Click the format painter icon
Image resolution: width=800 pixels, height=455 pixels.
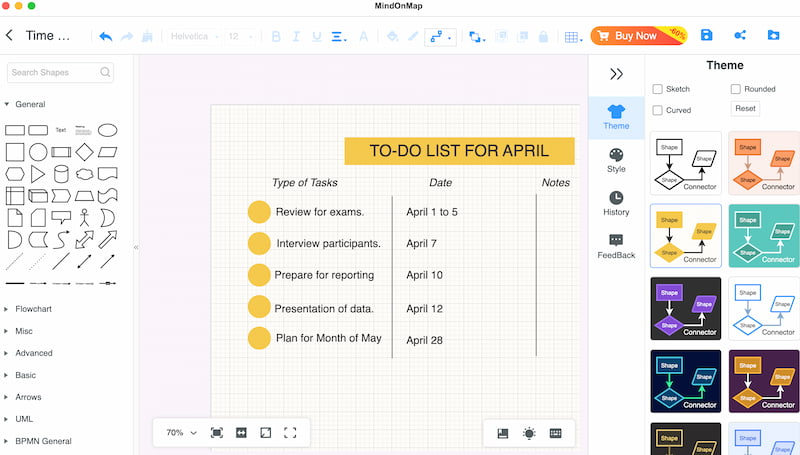coord(147,36)
